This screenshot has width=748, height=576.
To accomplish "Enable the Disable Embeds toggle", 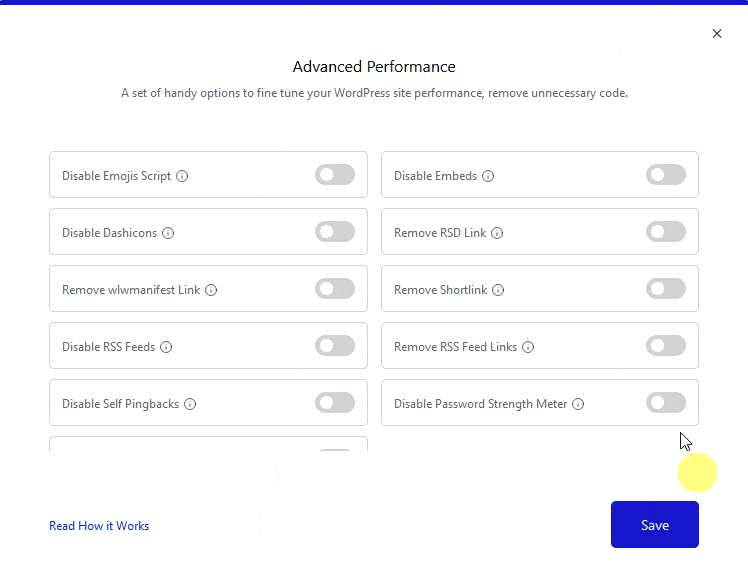I will pyautogui.click(x=666, y=175).
